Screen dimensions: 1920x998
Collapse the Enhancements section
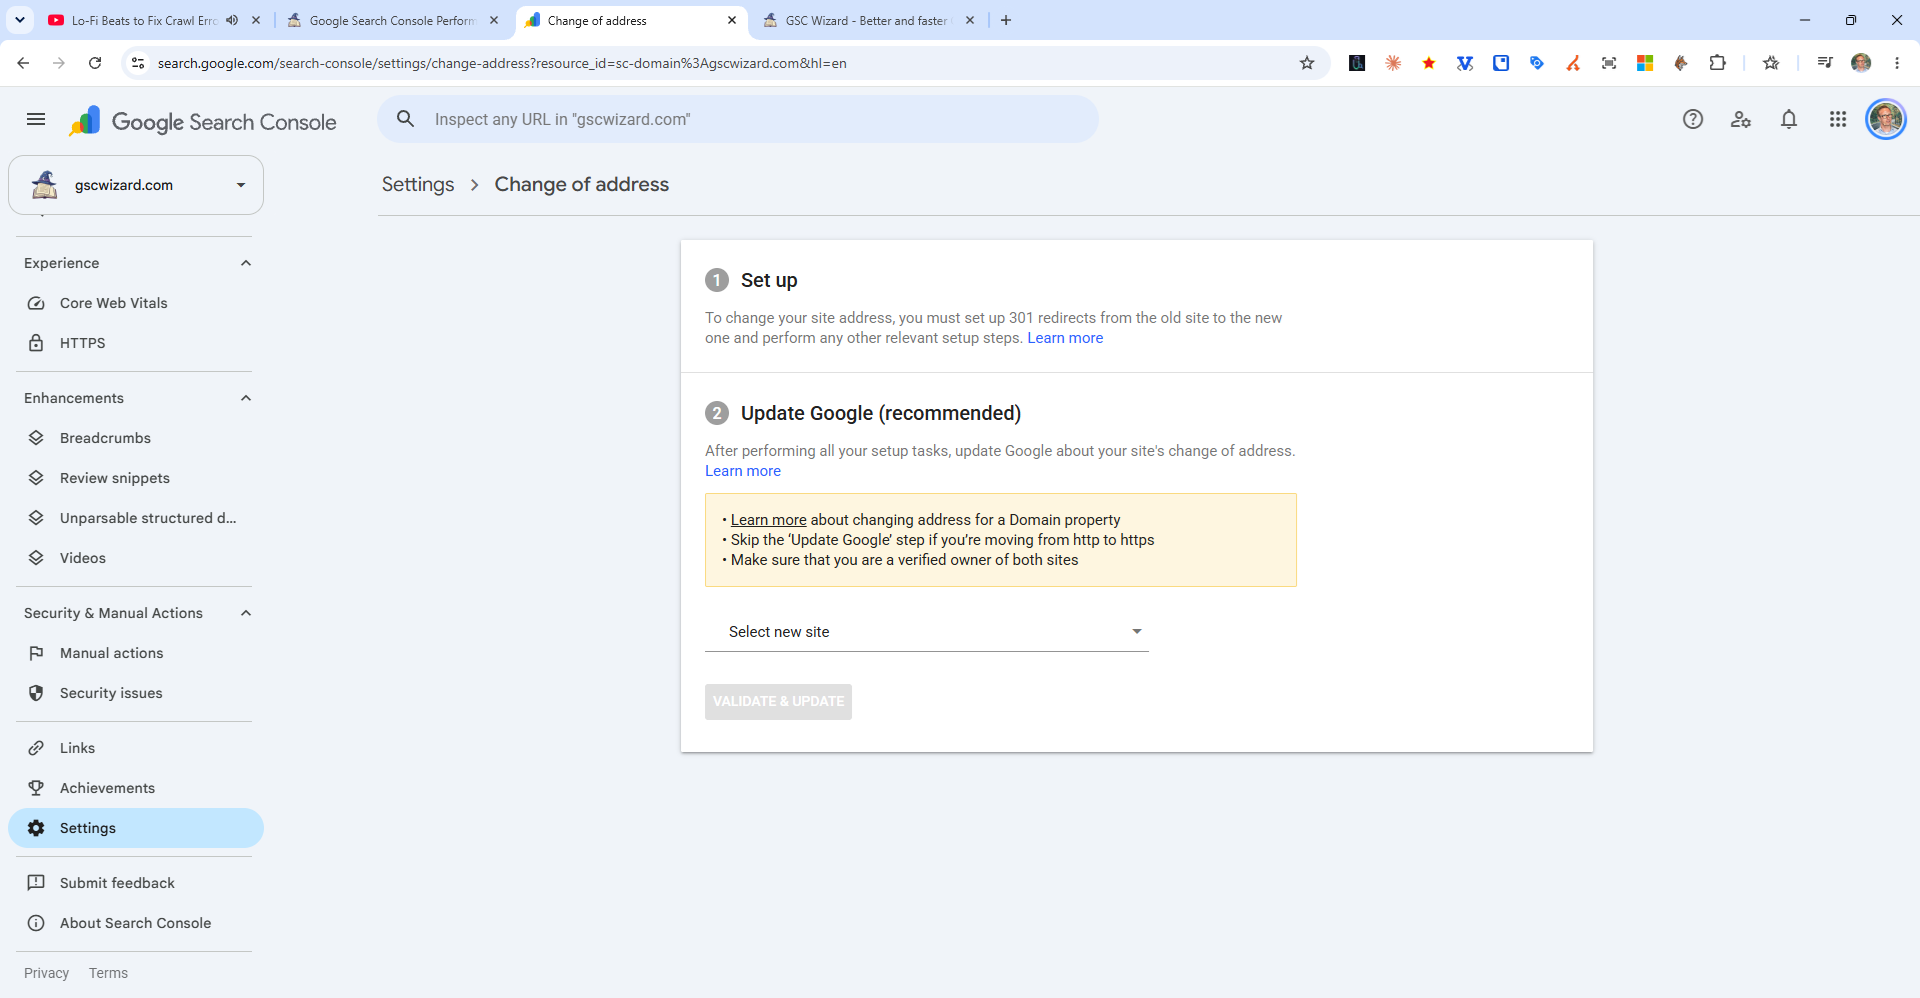(x=246, y=398)
